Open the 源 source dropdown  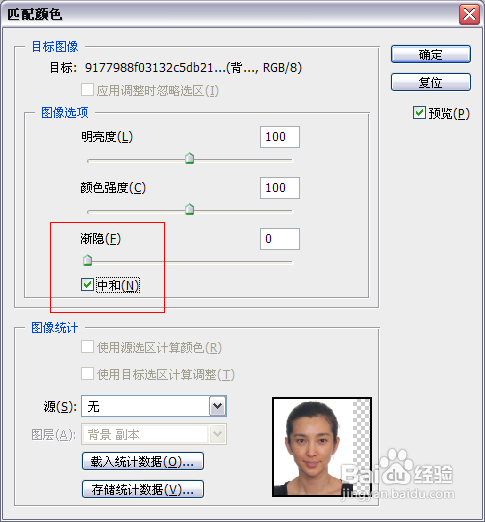(154, 406)
